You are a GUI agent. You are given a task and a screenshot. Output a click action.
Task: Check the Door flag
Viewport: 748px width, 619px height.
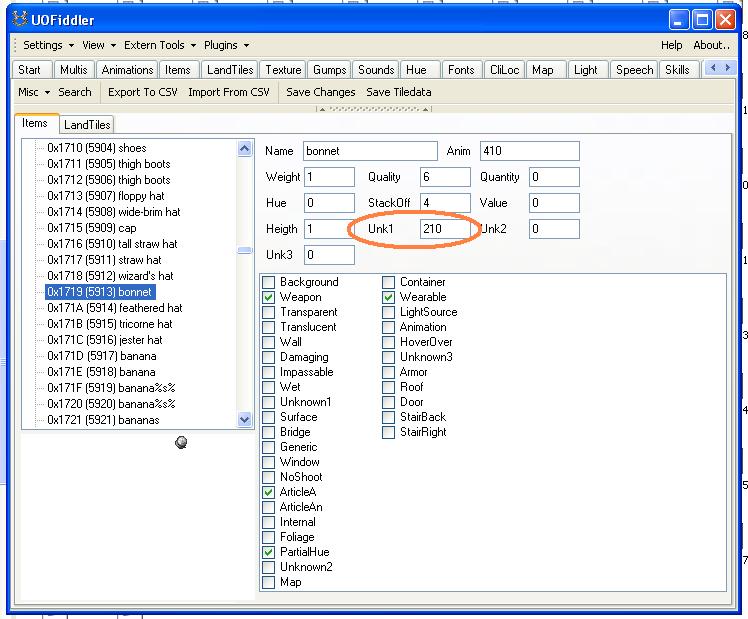click(x=388, y=402)
